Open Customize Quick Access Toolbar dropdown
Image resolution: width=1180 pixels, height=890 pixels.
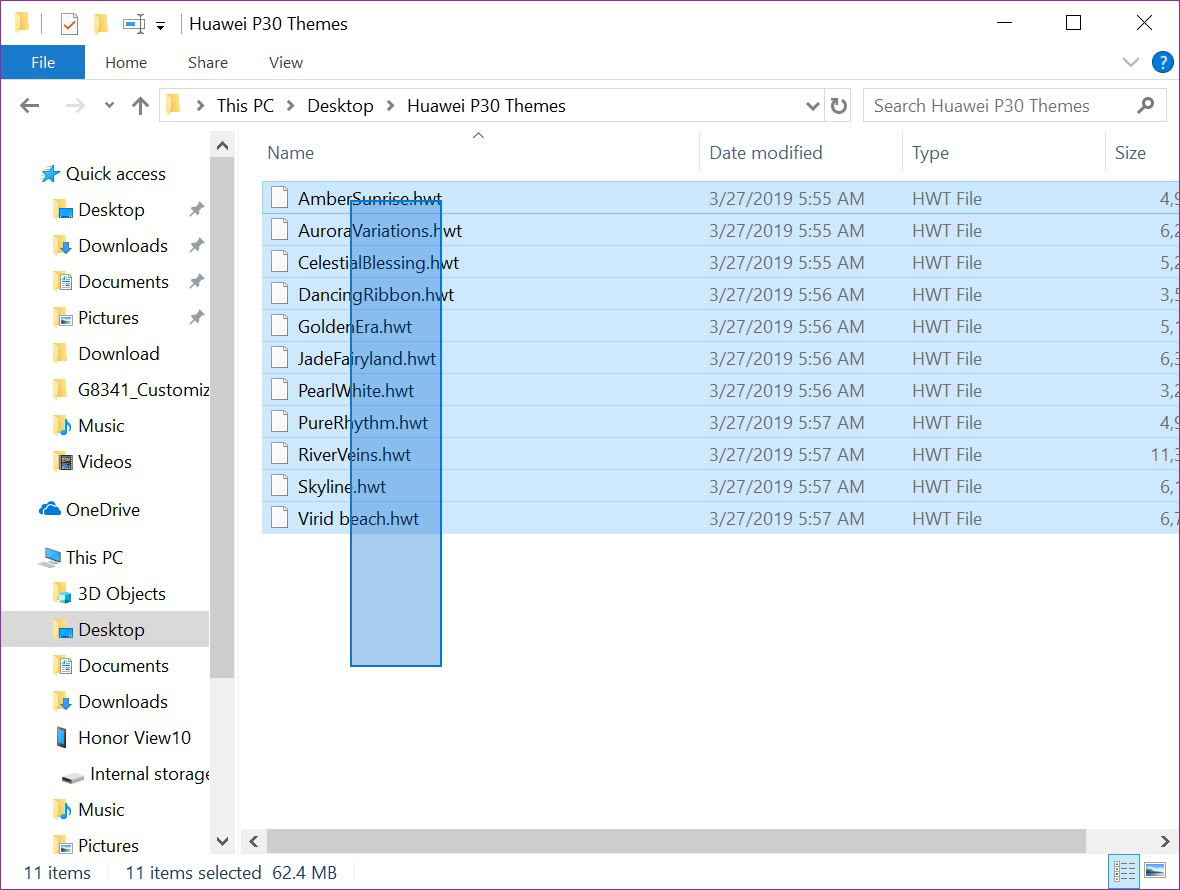coord(160,26)
